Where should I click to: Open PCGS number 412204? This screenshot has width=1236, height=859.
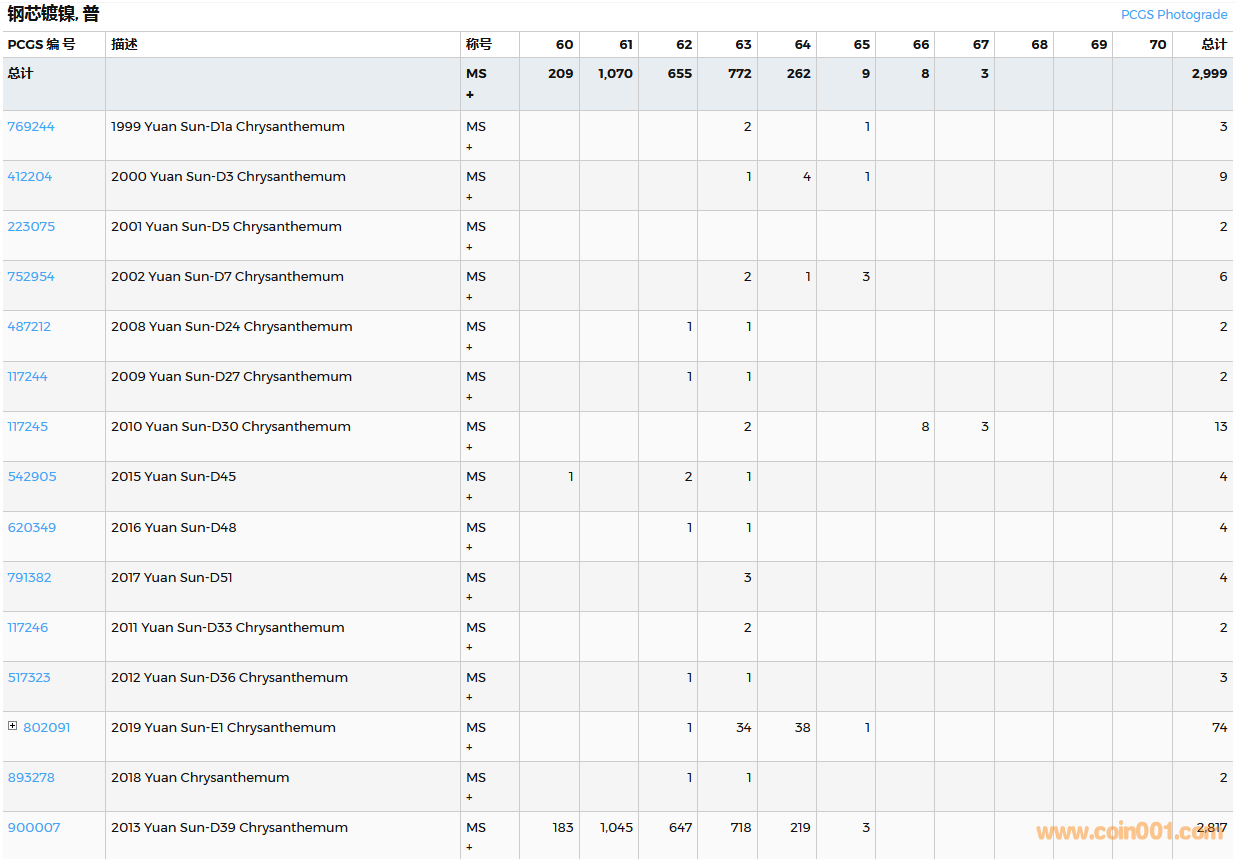pyautogui.click(x=30, y=176)
